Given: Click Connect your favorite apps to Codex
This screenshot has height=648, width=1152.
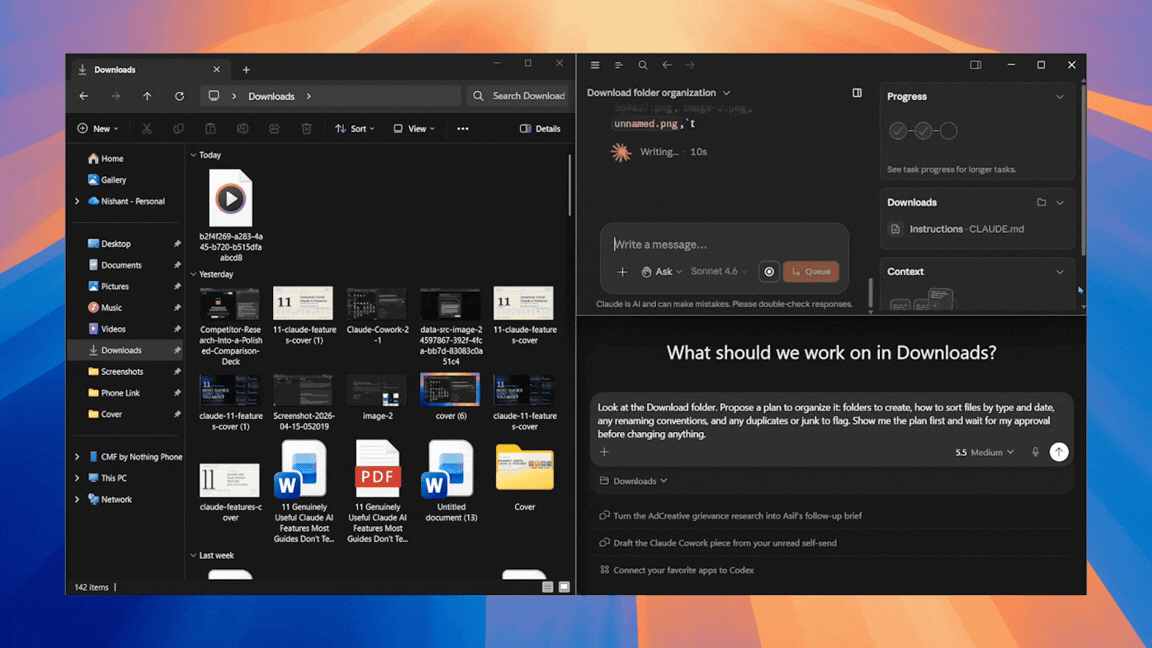Looking at the screenshot, I should click(683, 570).
